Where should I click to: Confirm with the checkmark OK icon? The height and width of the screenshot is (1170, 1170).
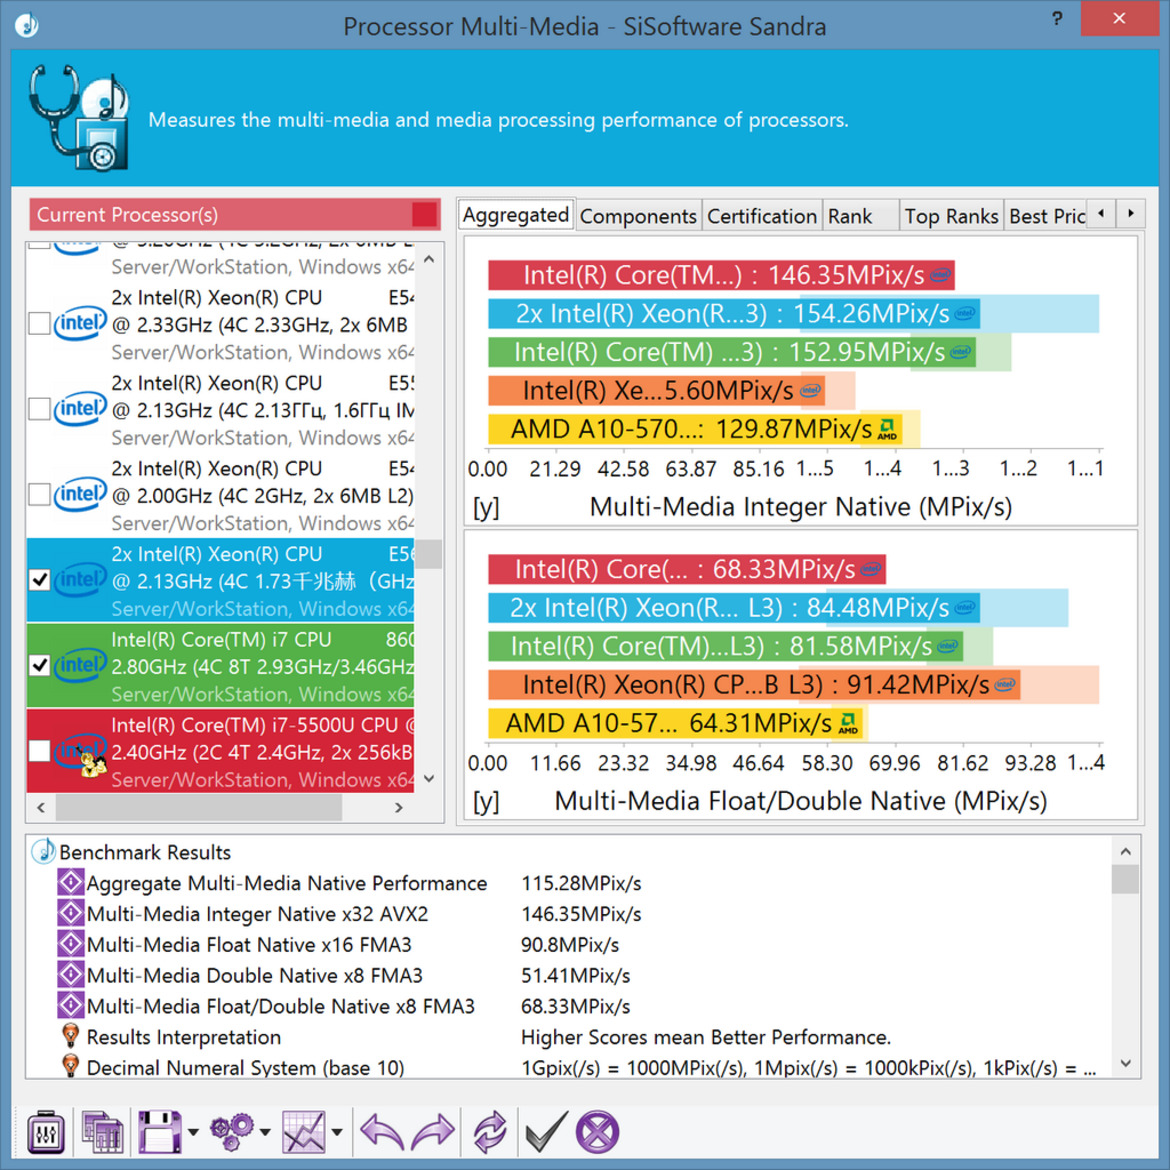click(546, 1132)
